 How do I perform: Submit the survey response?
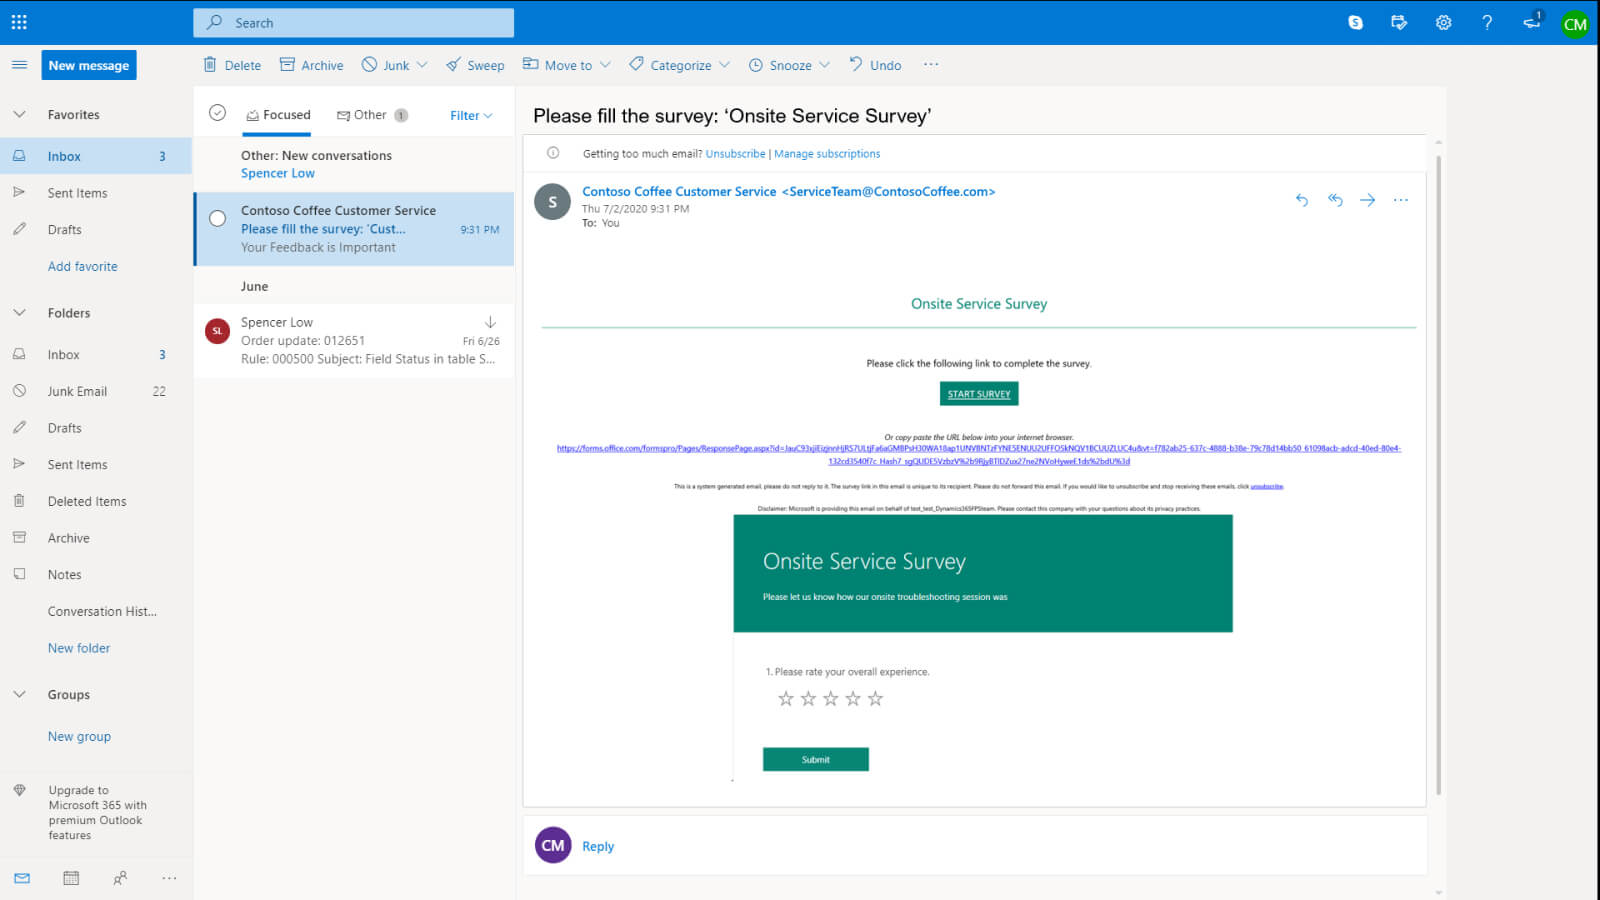click(x=815, y=759)
